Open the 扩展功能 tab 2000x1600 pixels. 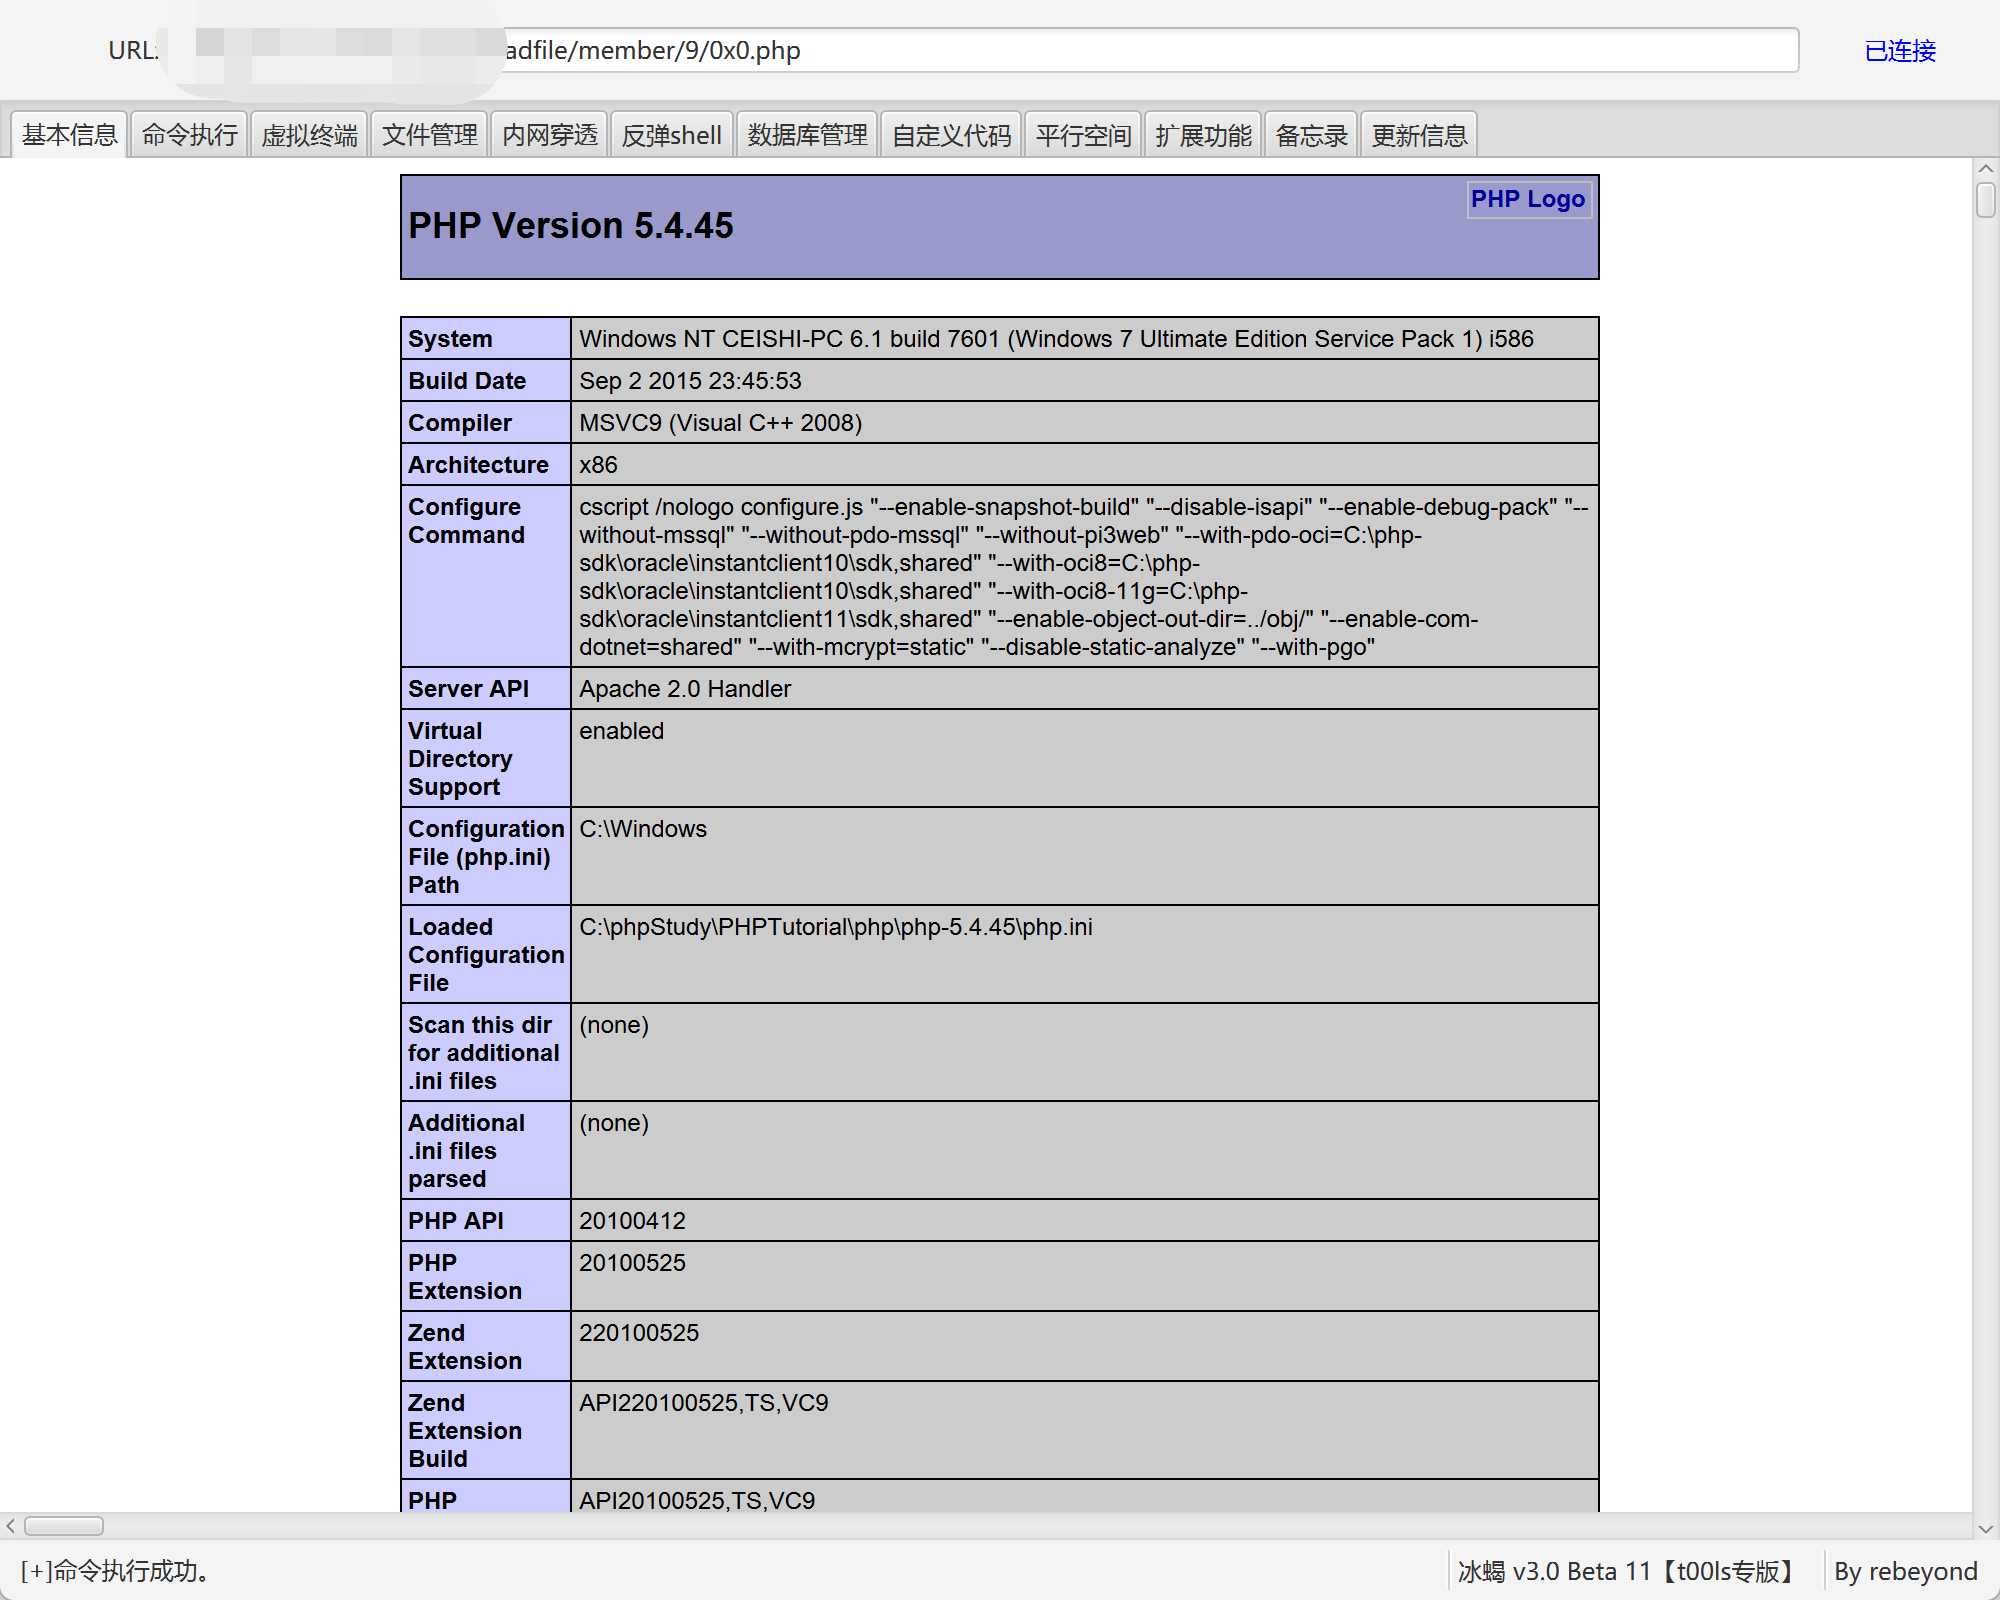[1203, 135]
